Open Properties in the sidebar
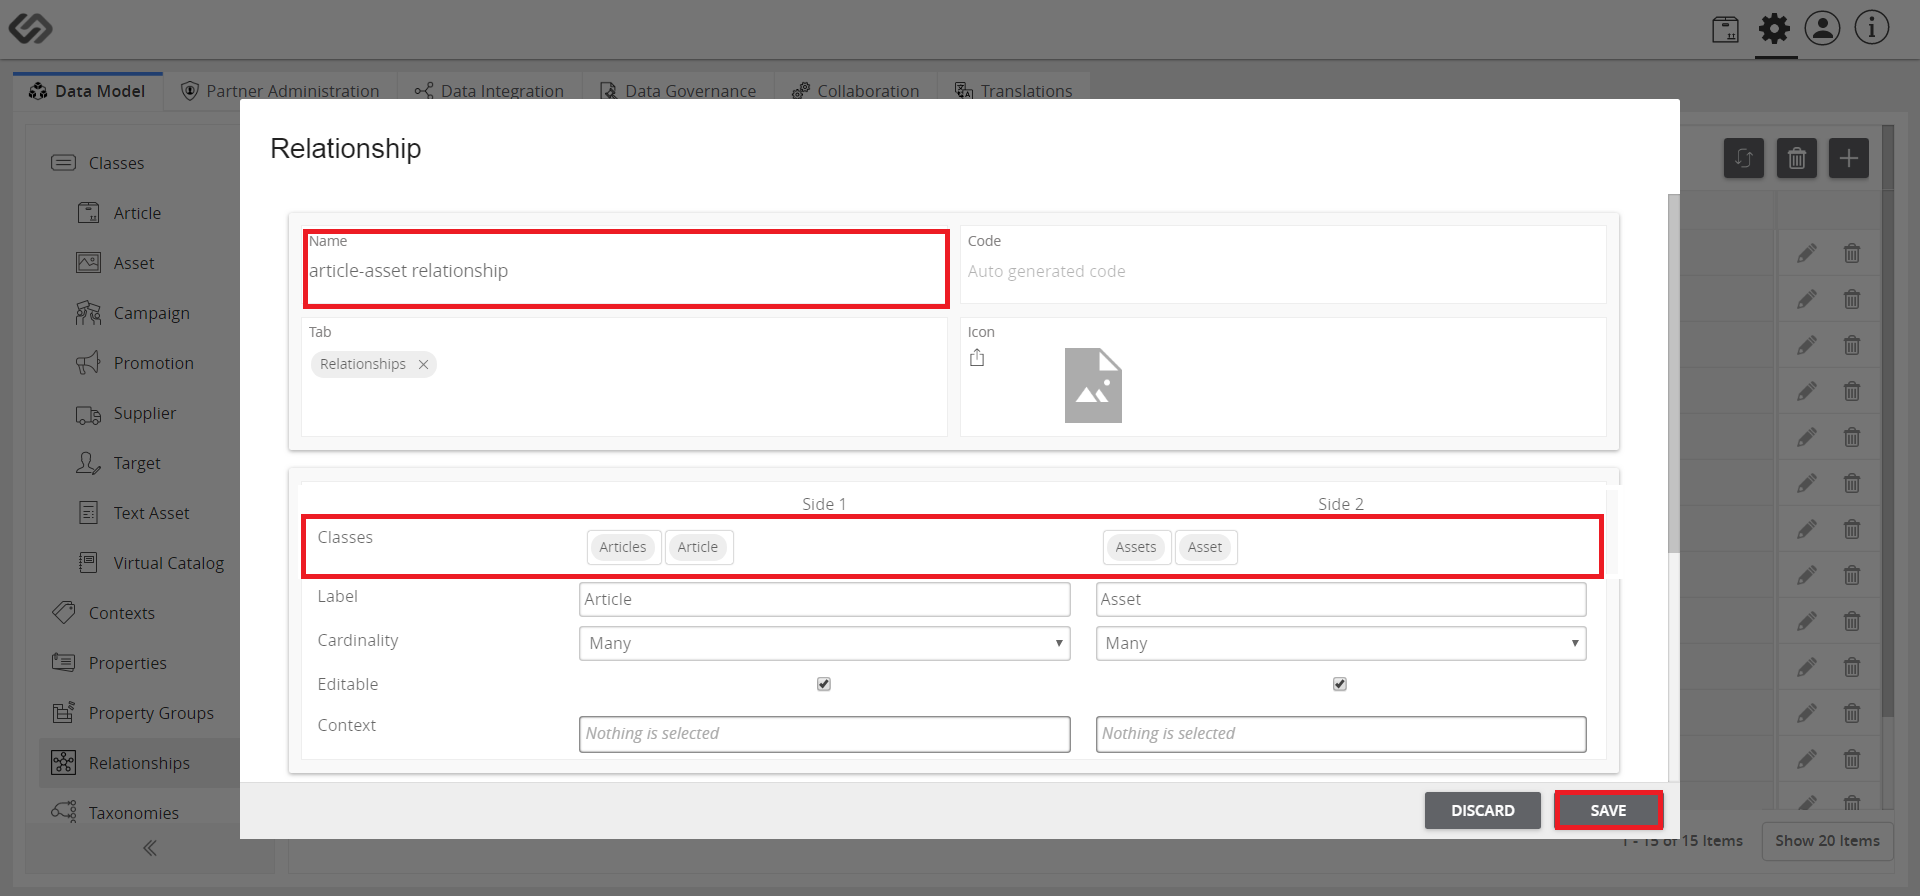Image resolution: width=1920 pixels, height=896 pixels. click(x=127, y=663)
